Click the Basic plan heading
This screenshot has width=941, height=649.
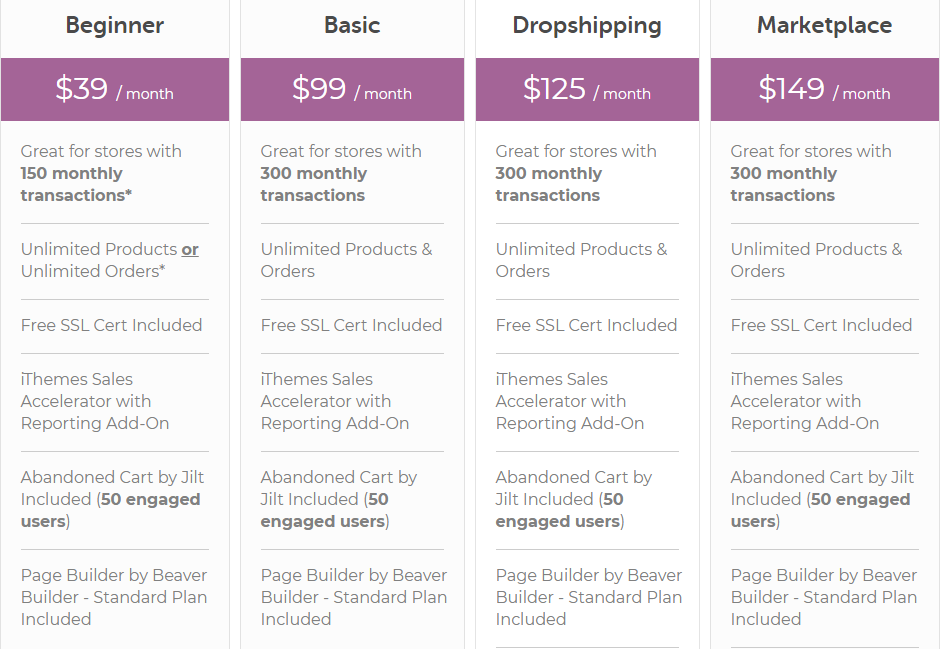pyautogui.click(x=352, y=25)
